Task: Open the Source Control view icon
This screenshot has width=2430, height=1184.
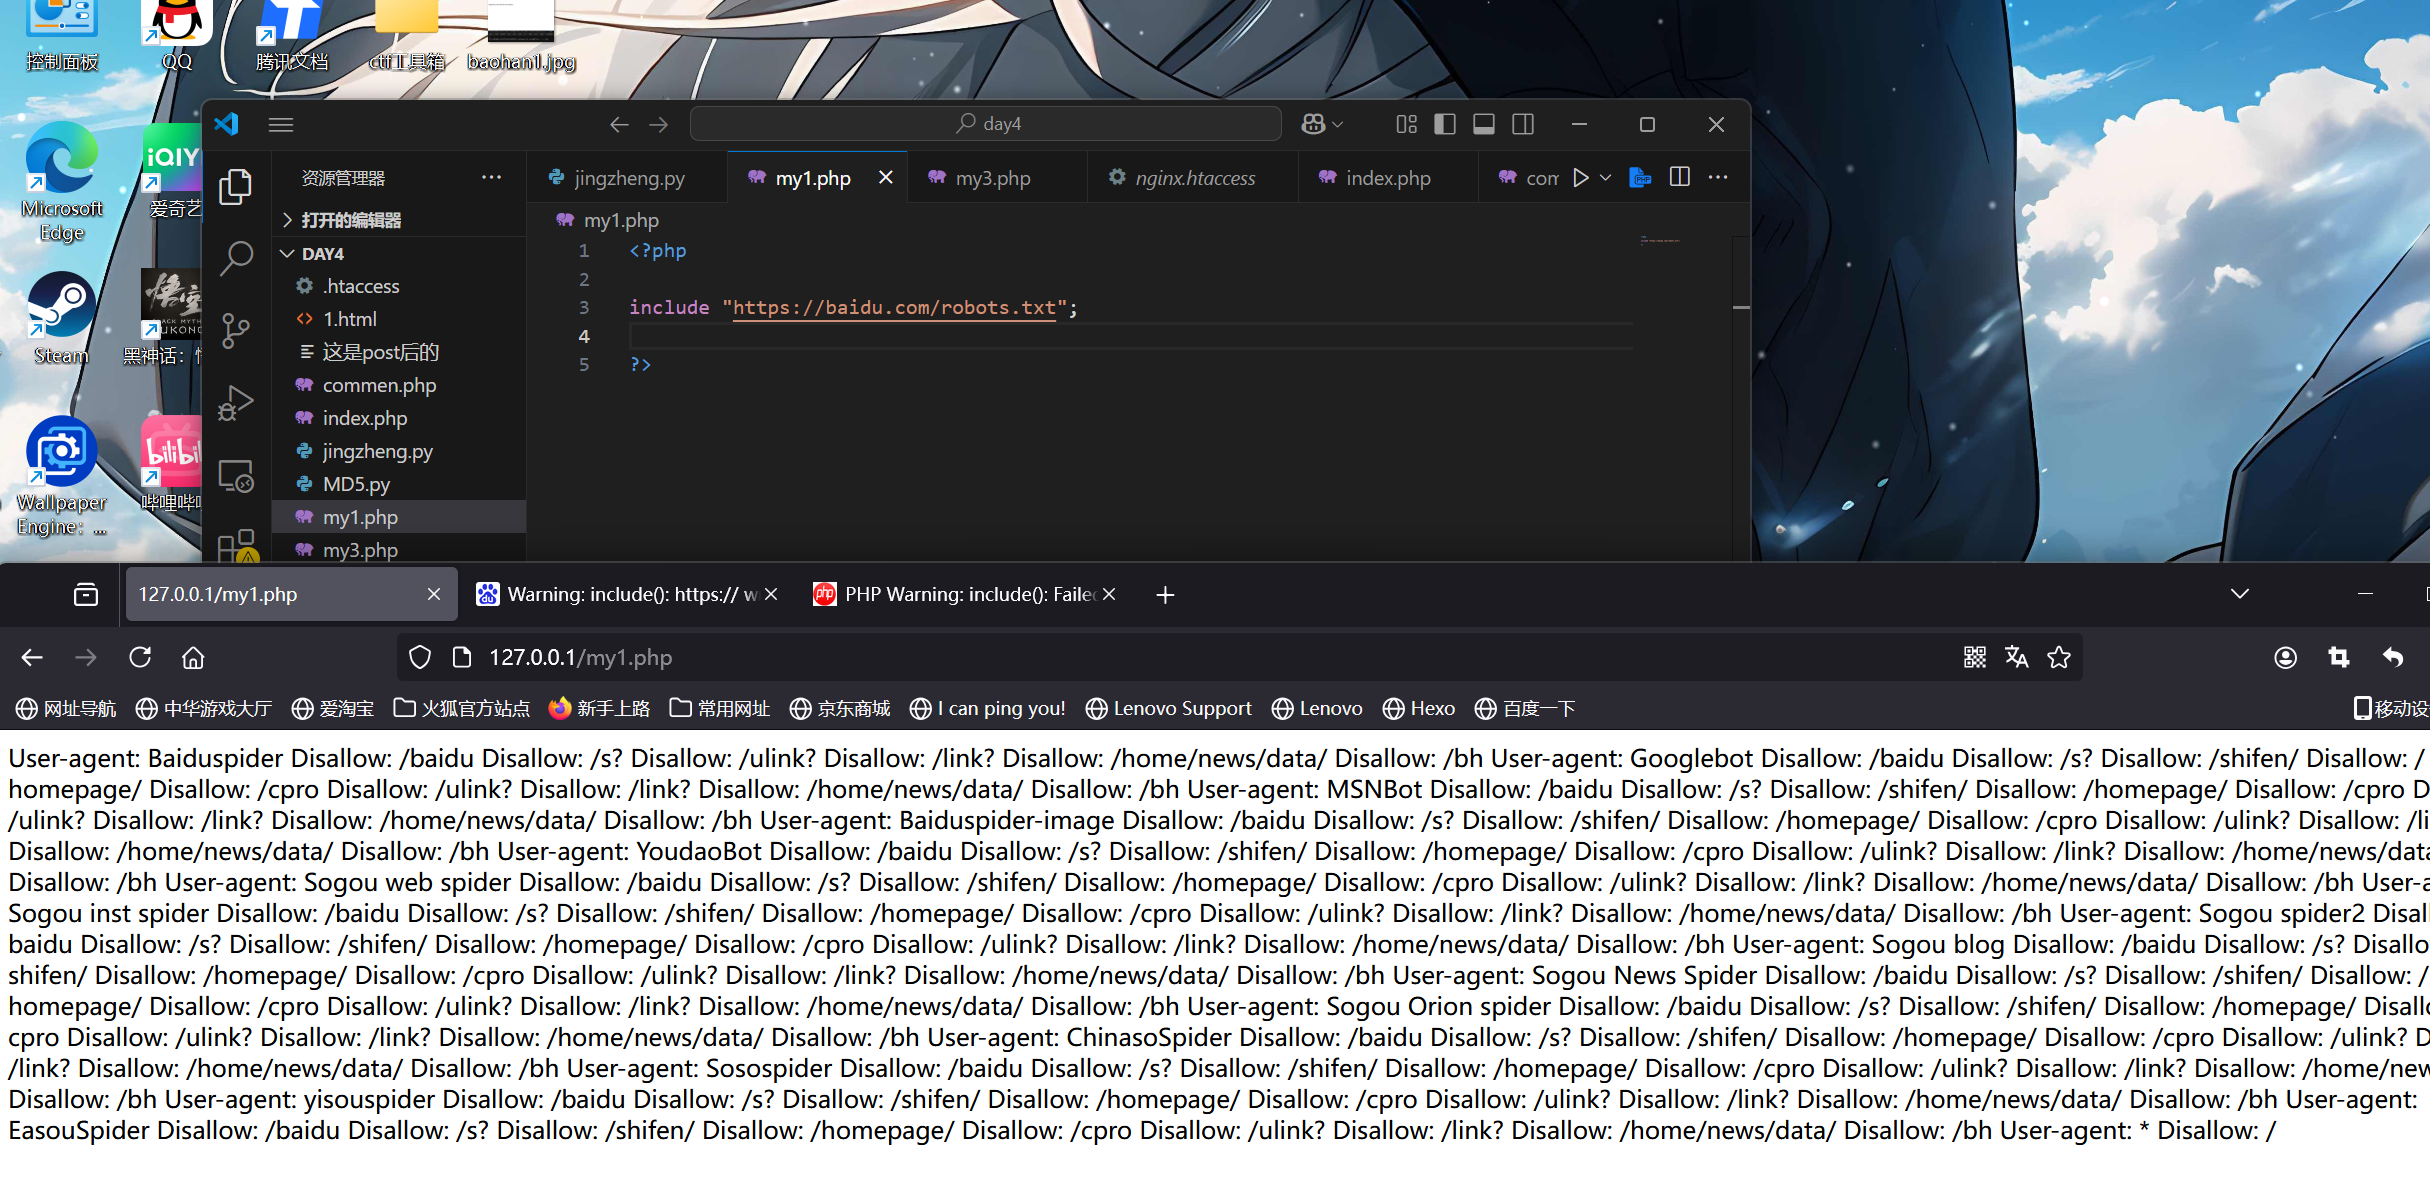Action: click(x=236, y=330)
